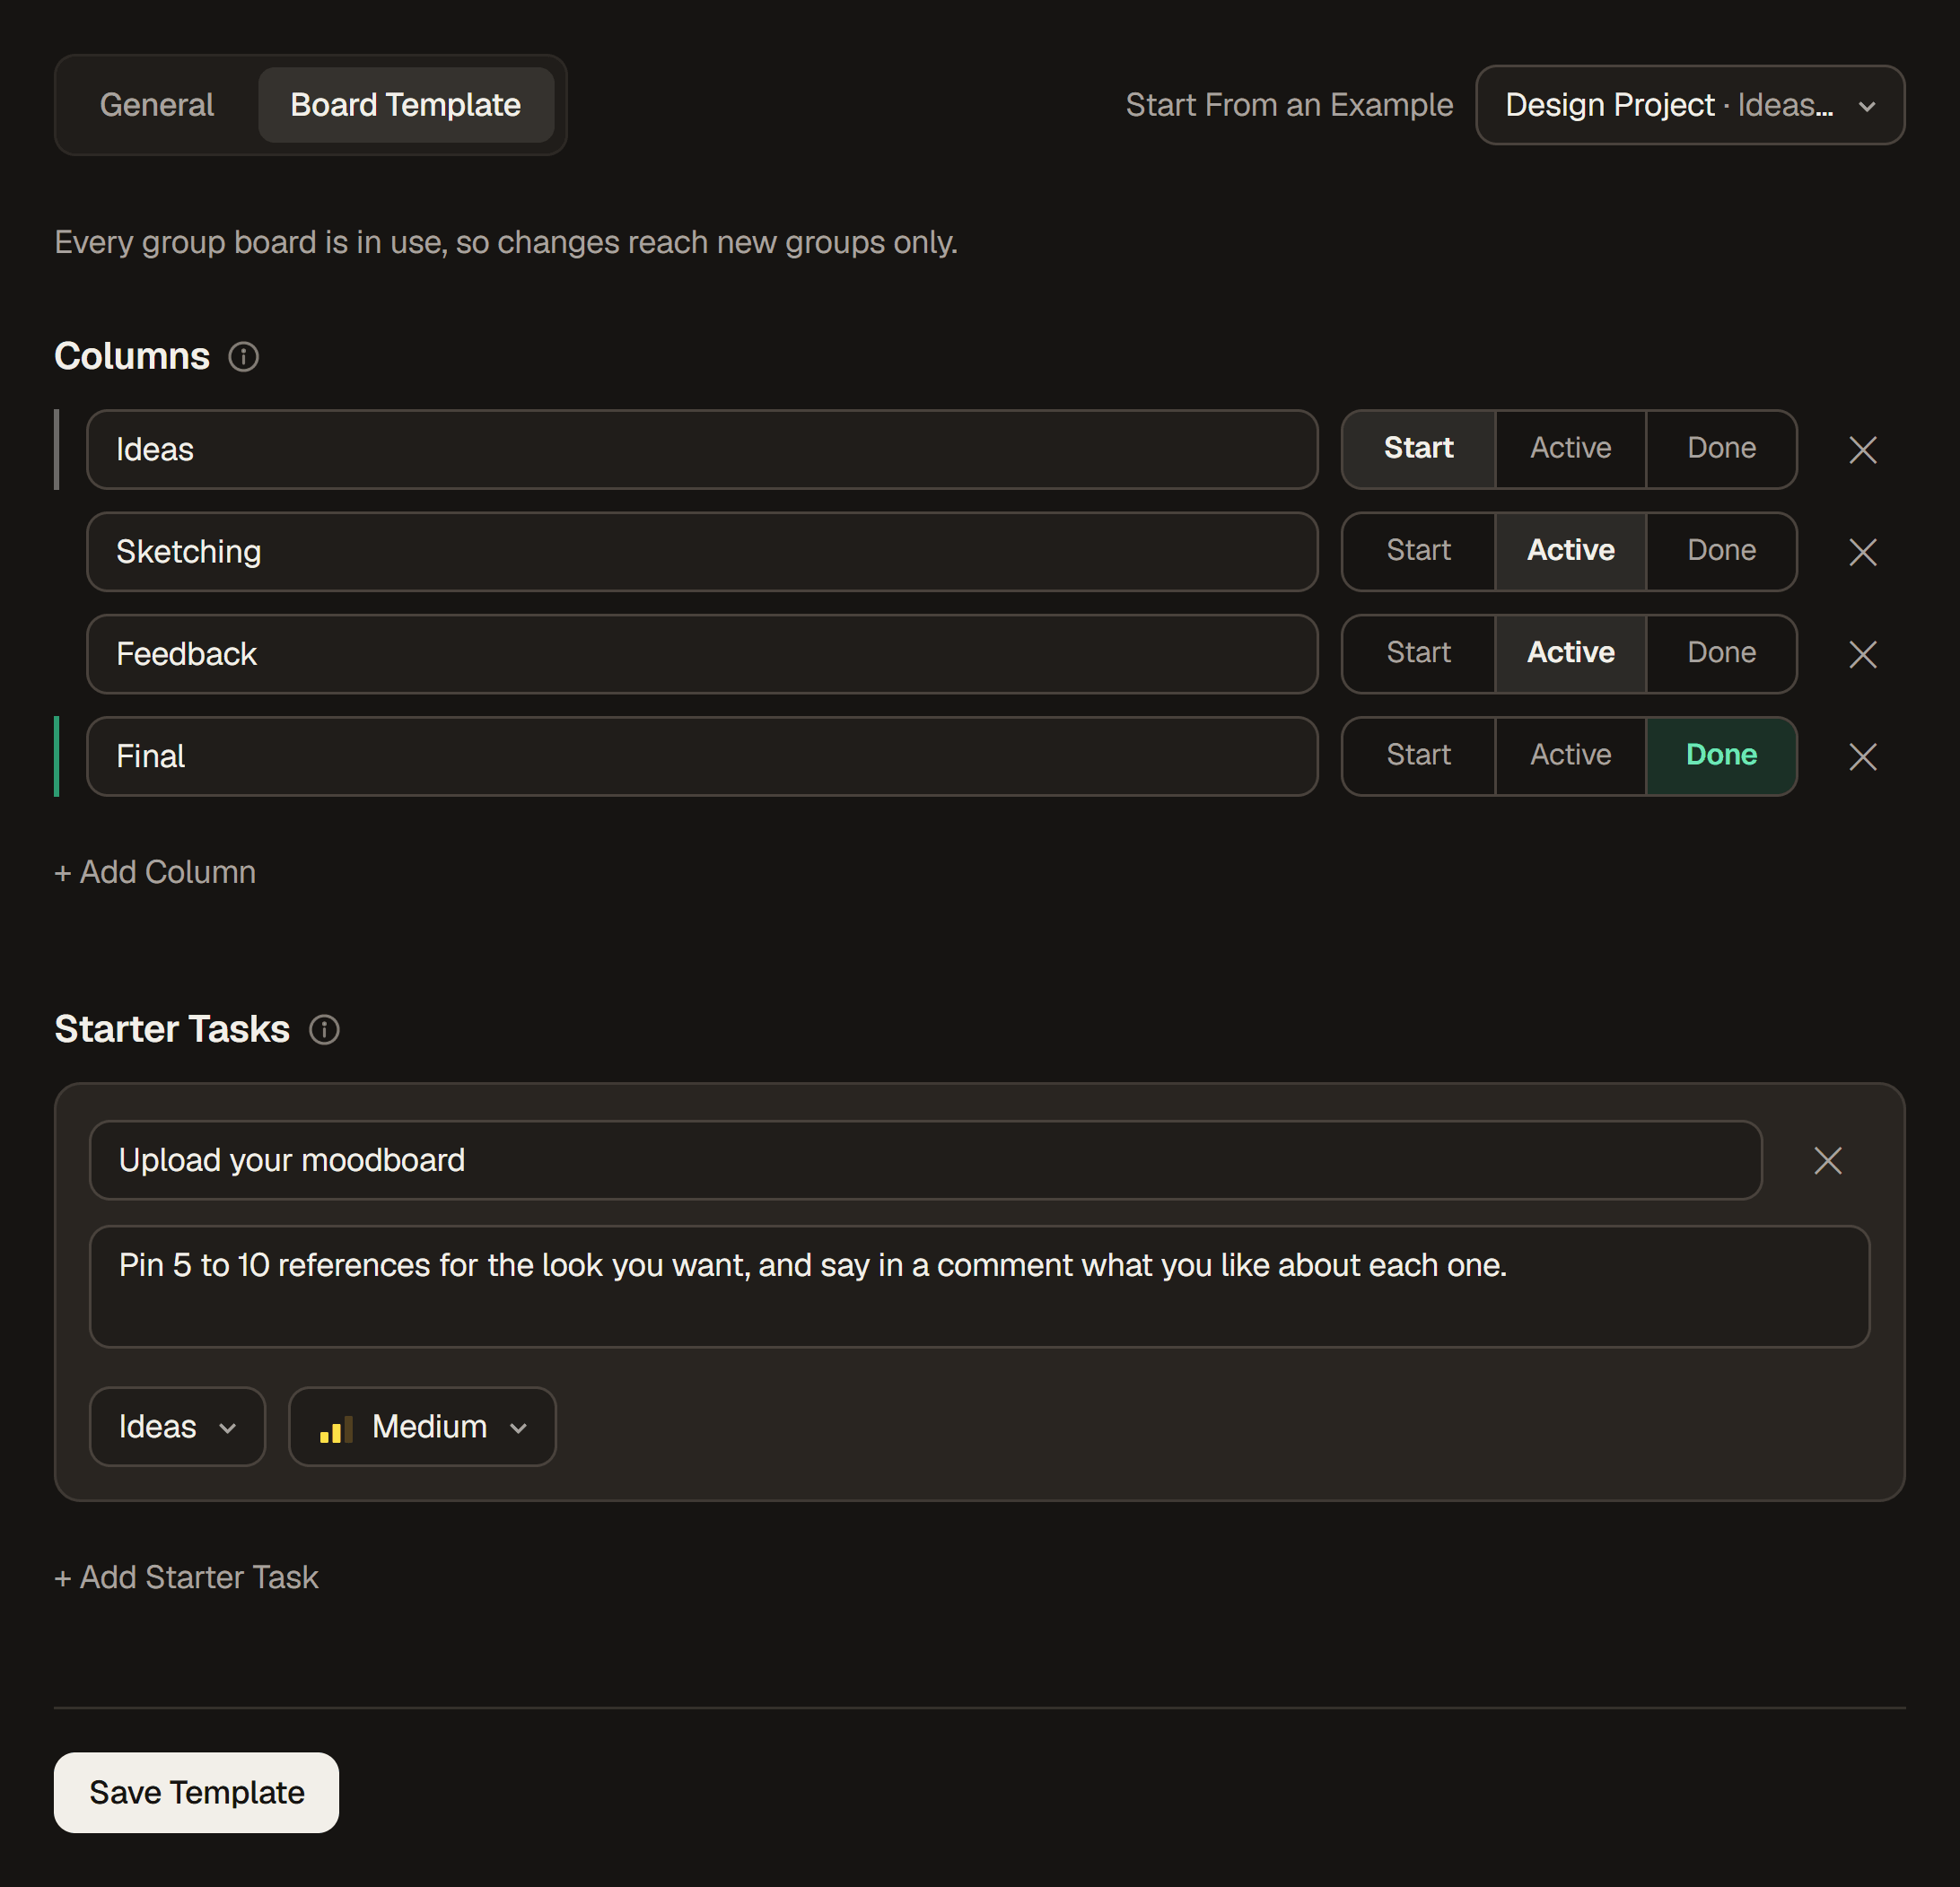Edit the Ideas column name field
Screen dimensions: 1960x1887
pos(702,450)
